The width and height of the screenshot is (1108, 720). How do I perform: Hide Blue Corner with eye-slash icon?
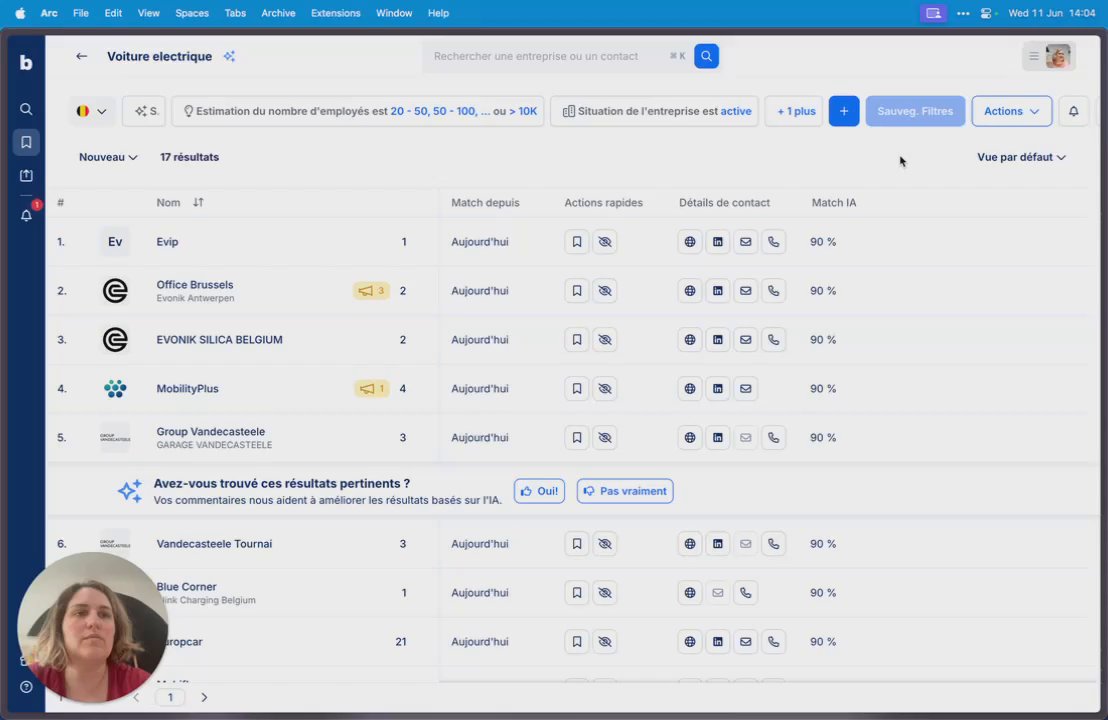click(x=605, y=593)
